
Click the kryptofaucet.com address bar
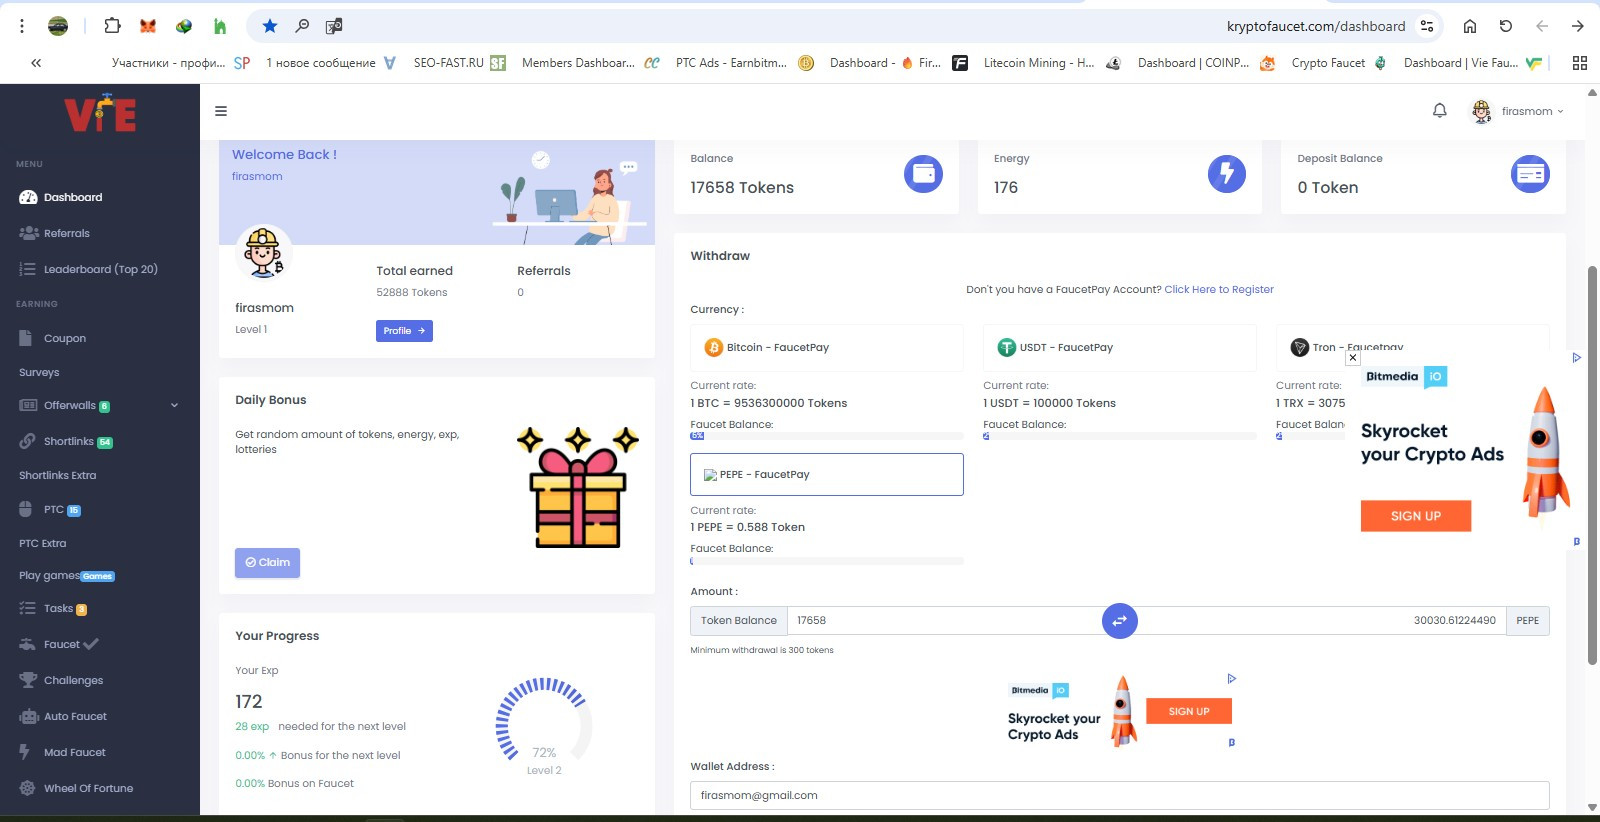point(1316,26)
